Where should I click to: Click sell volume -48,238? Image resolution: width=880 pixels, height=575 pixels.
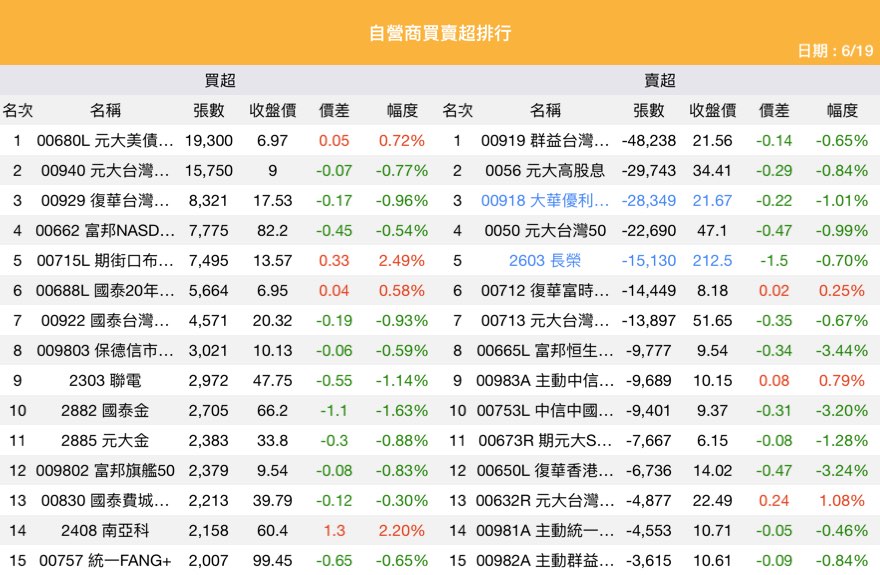pyautogui.click(x=649, y=140)
